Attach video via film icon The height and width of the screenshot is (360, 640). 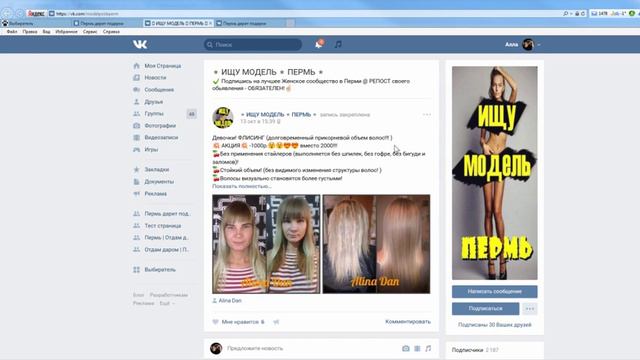(x=417, y=348)
